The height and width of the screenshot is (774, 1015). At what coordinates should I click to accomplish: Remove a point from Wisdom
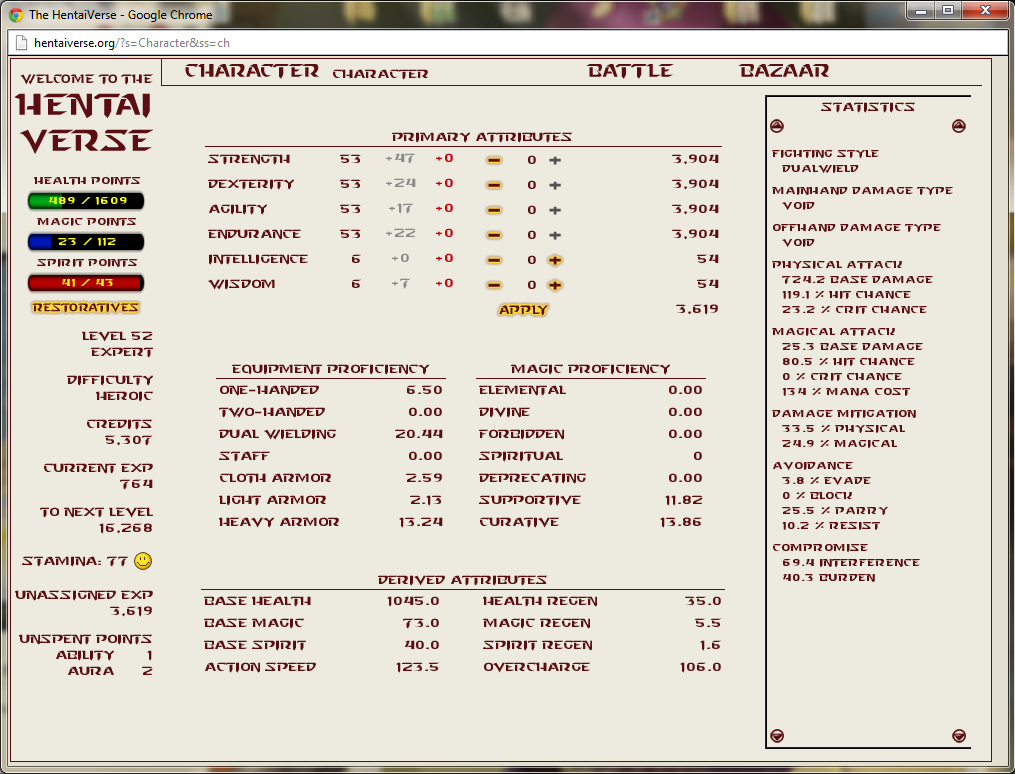494,285
